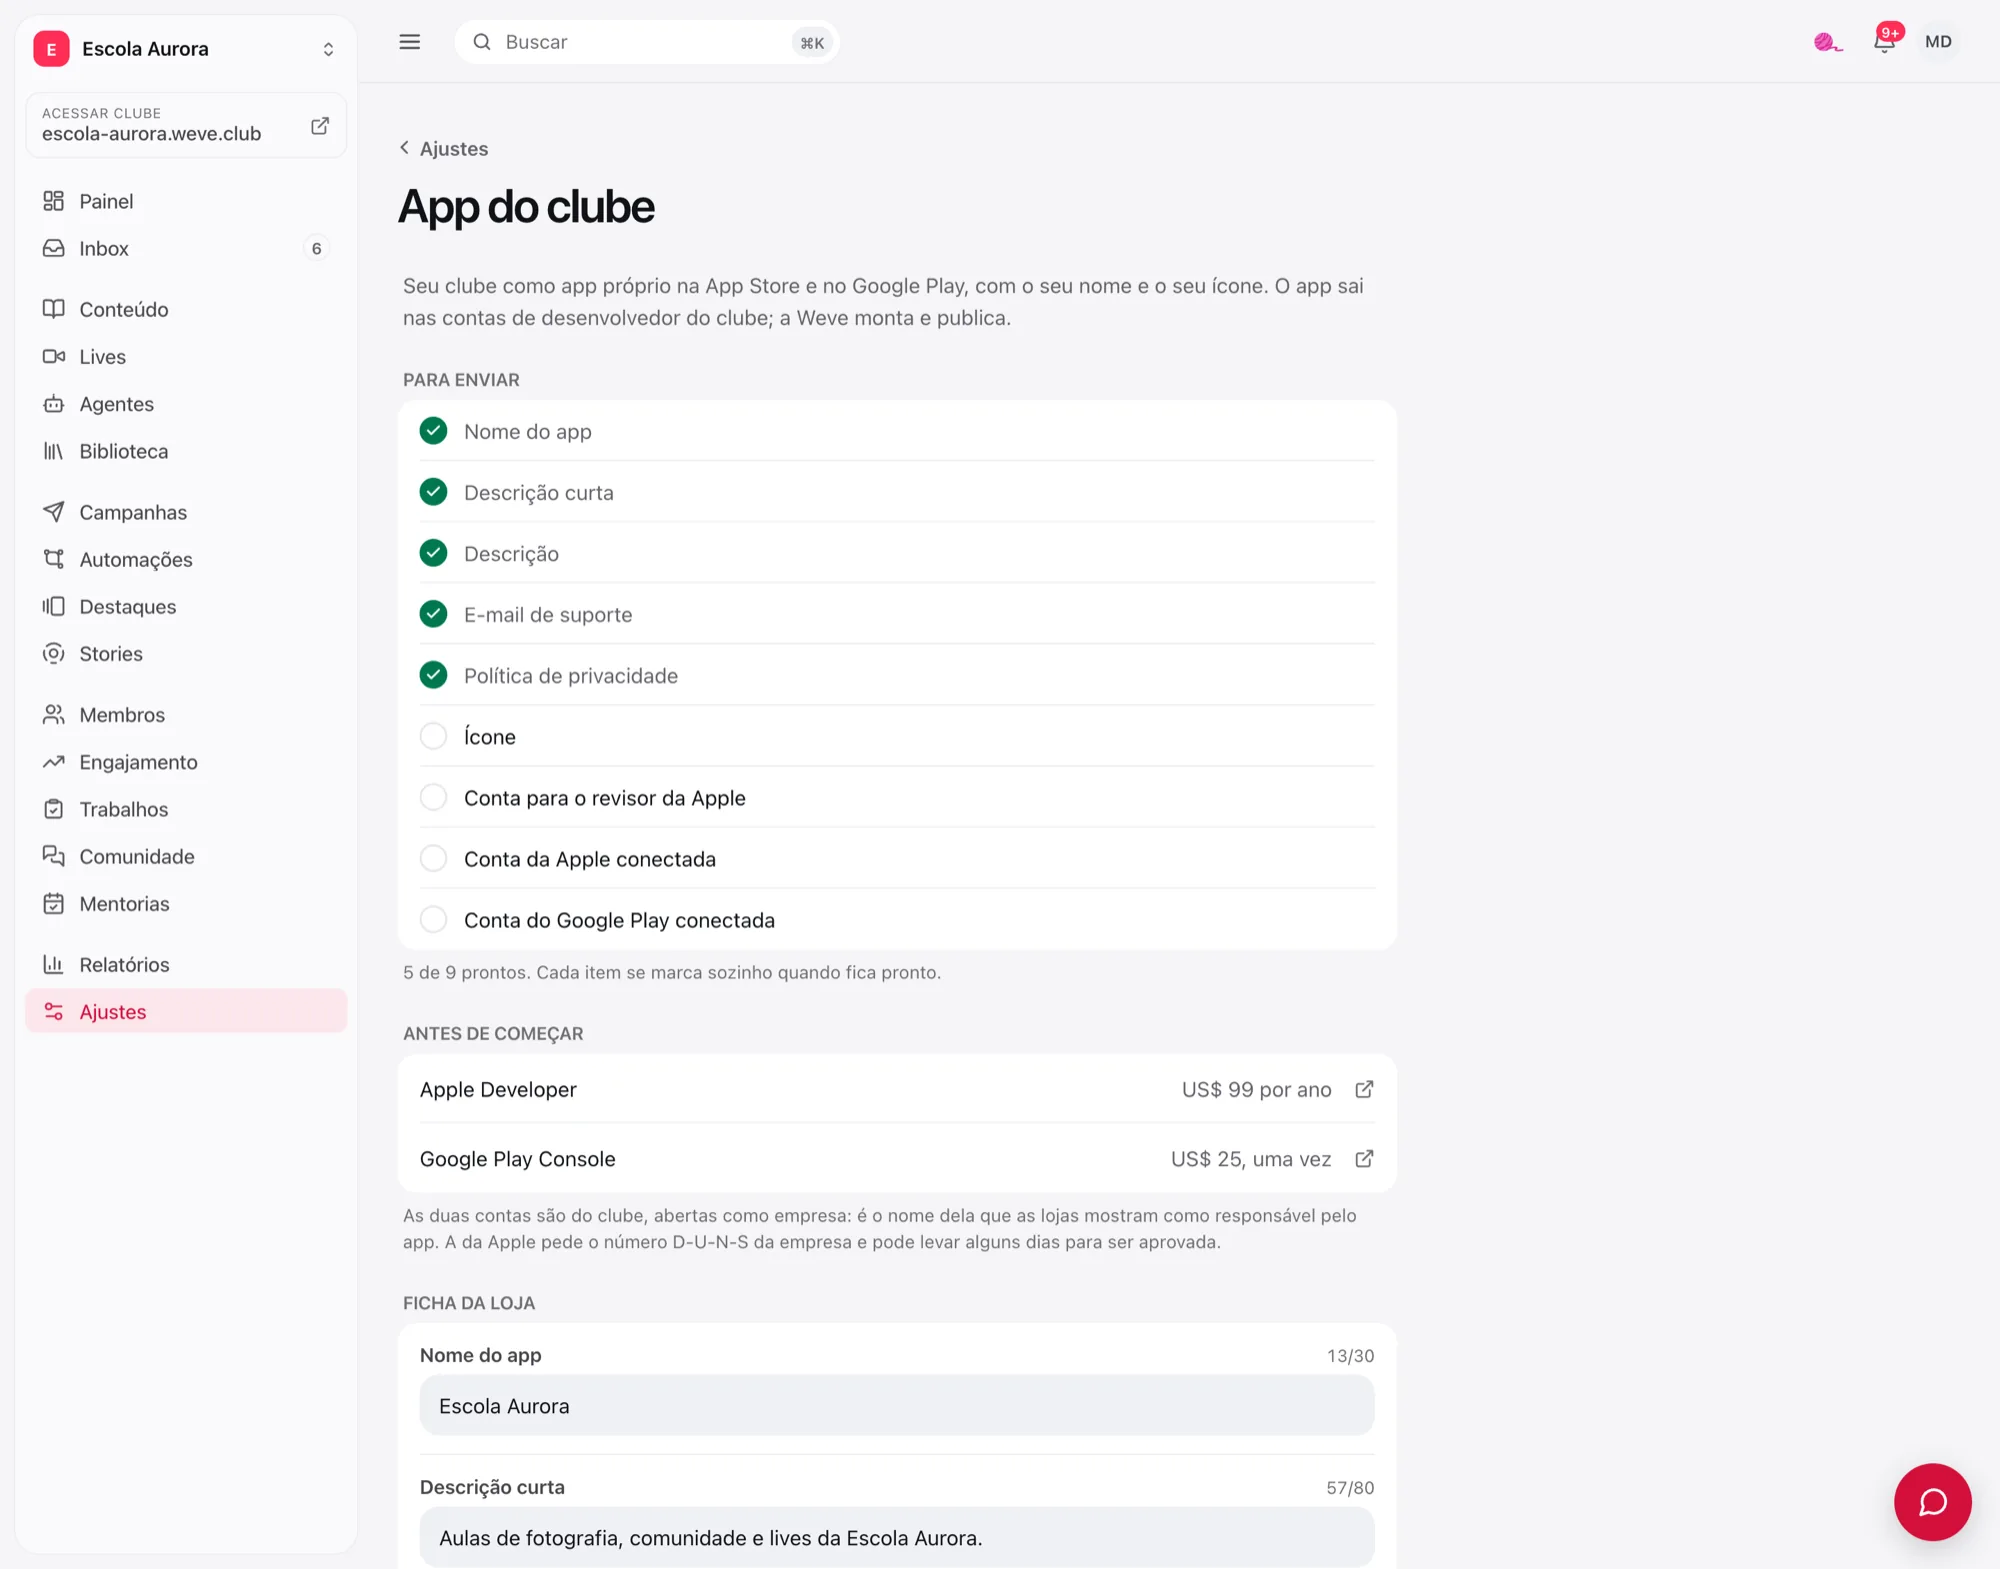Click the Nome do app input field
This screenshot has height=1569, width=2000.
coord(897,1405)
